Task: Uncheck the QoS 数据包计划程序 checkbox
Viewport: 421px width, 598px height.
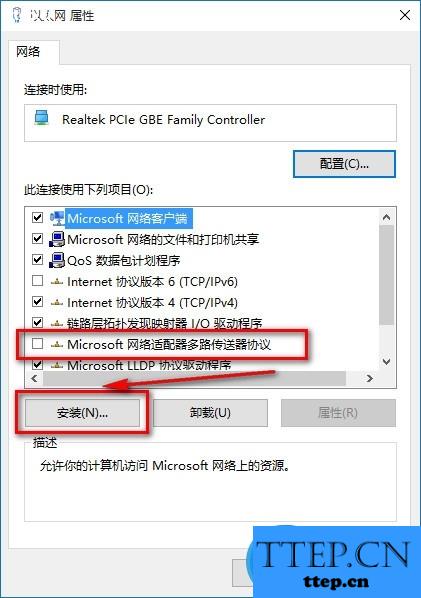Action: coord(37,260)
